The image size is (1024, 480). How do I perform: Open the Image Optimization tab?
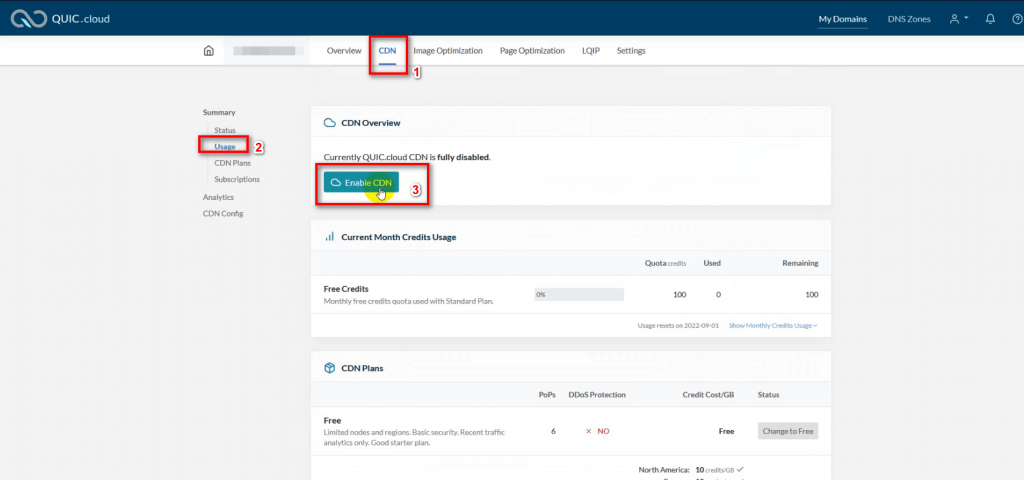(448, 50)
